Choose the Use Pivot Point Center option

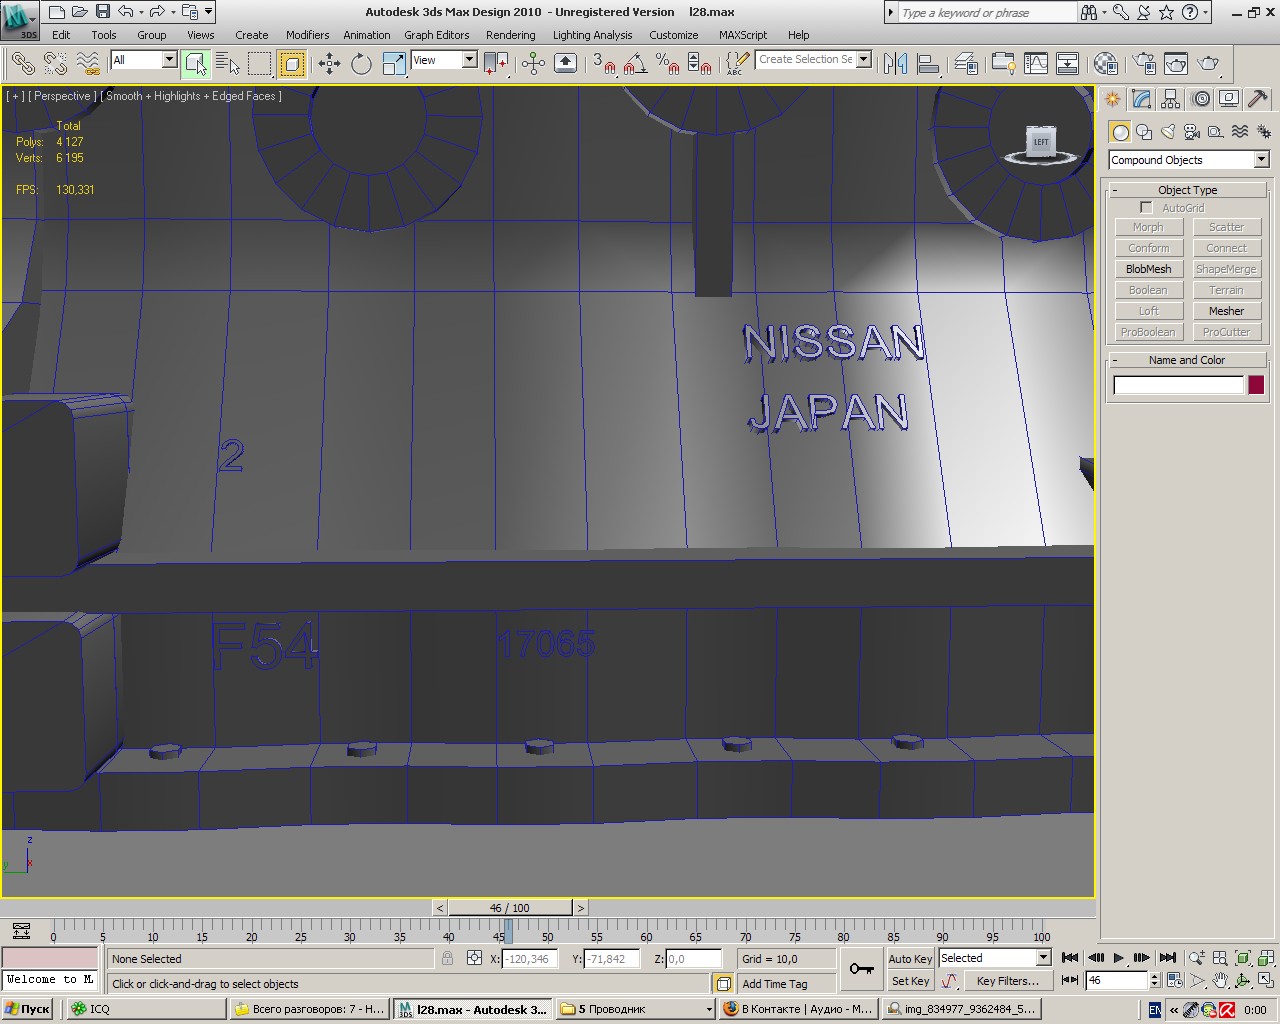click(496, 63)
